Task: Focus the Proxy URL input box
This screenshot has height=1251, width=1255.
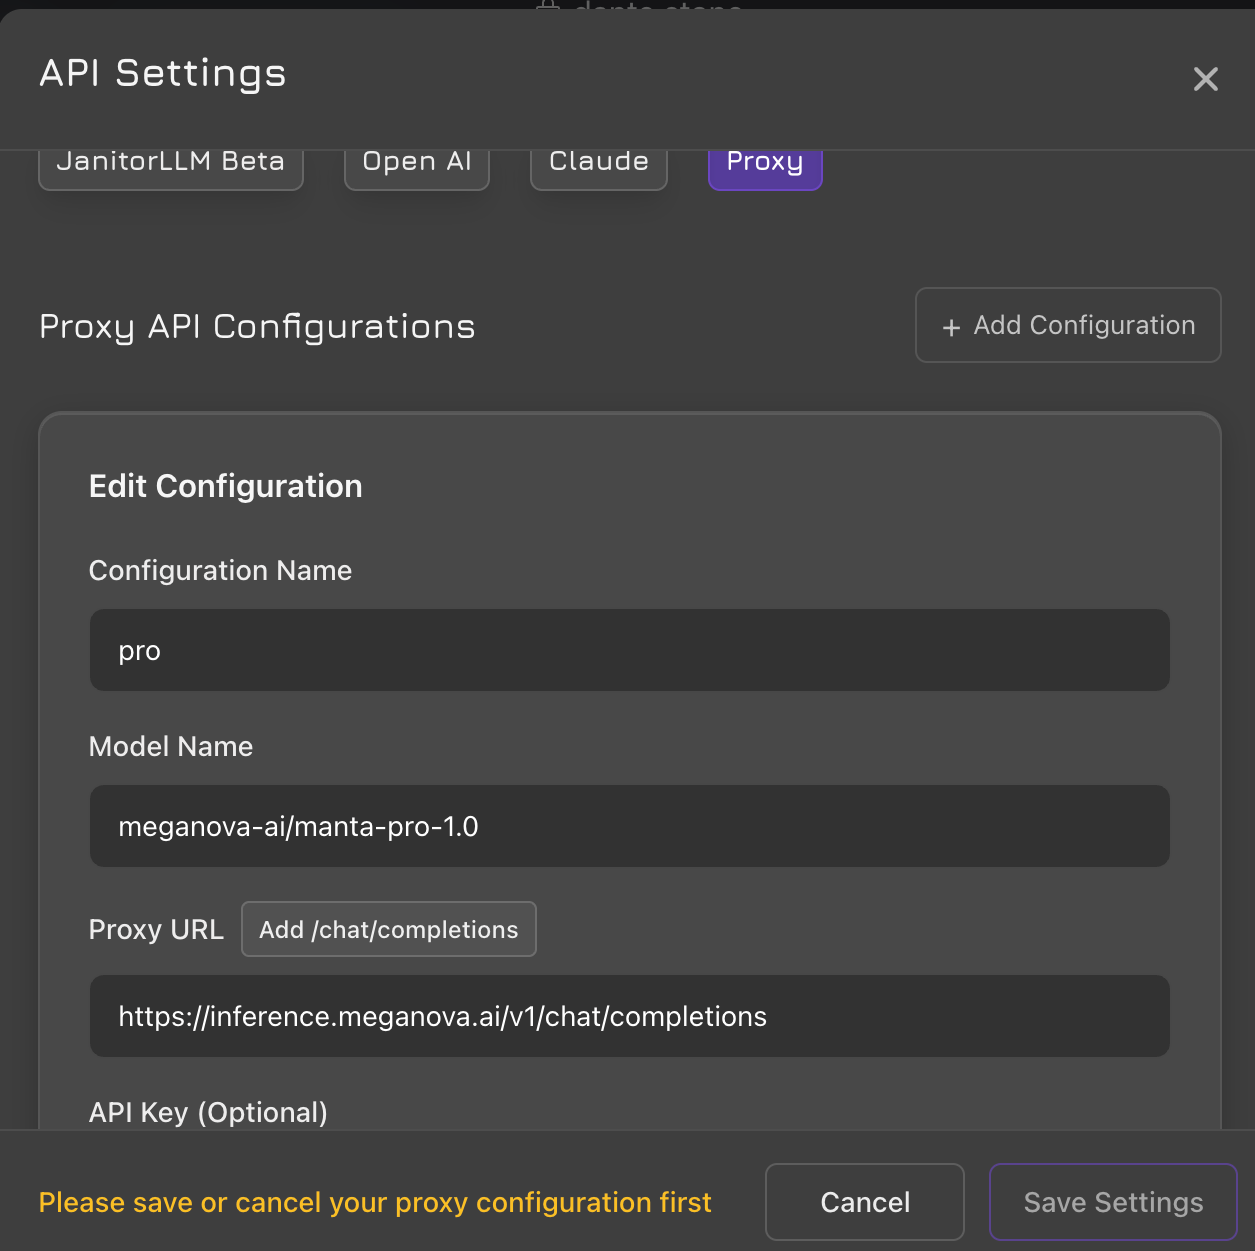Action: pos(630,1017)
